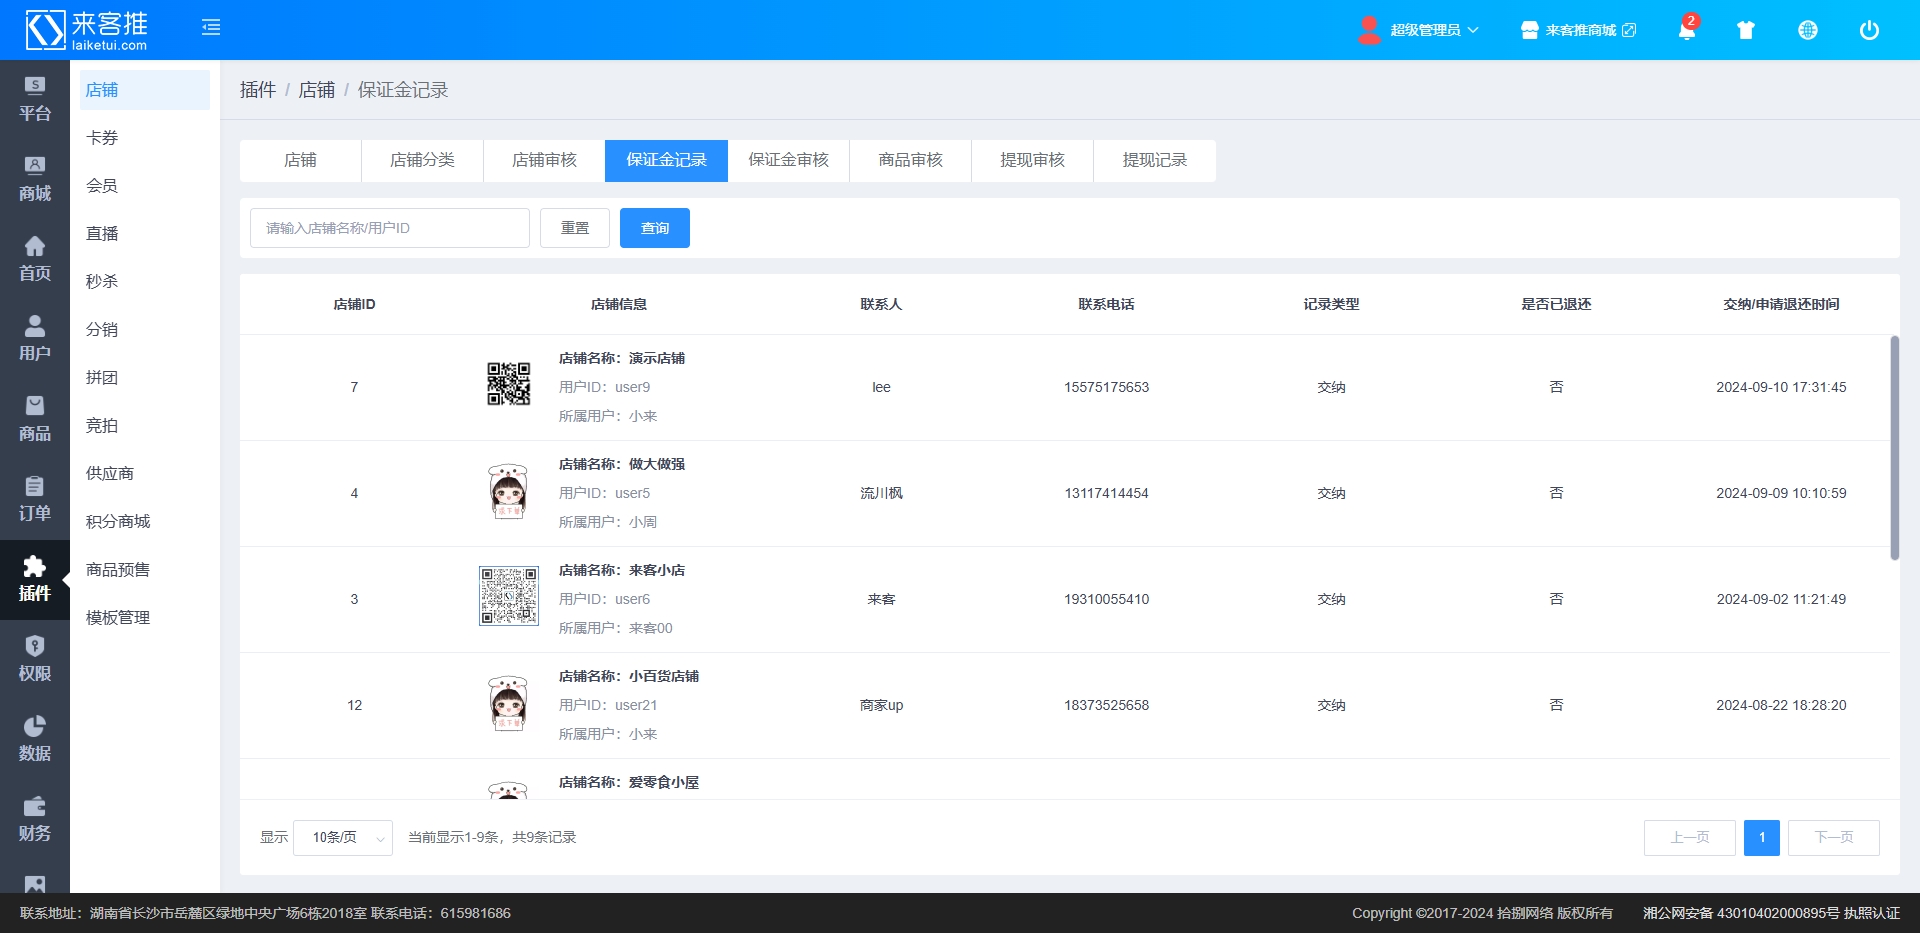
Task: Open the 财务 section in sidebar
Action: 35,819
